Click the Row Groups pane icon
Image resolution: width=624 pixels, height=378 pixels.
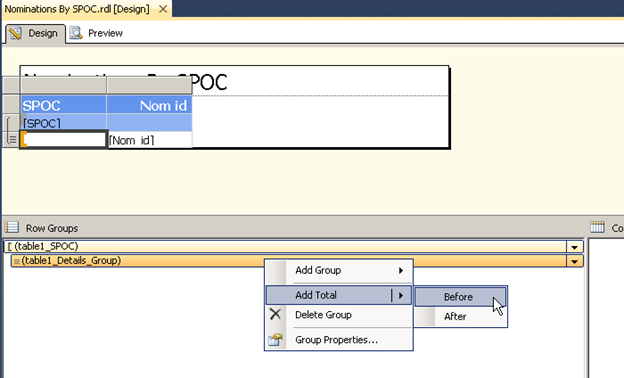point(12,227)
